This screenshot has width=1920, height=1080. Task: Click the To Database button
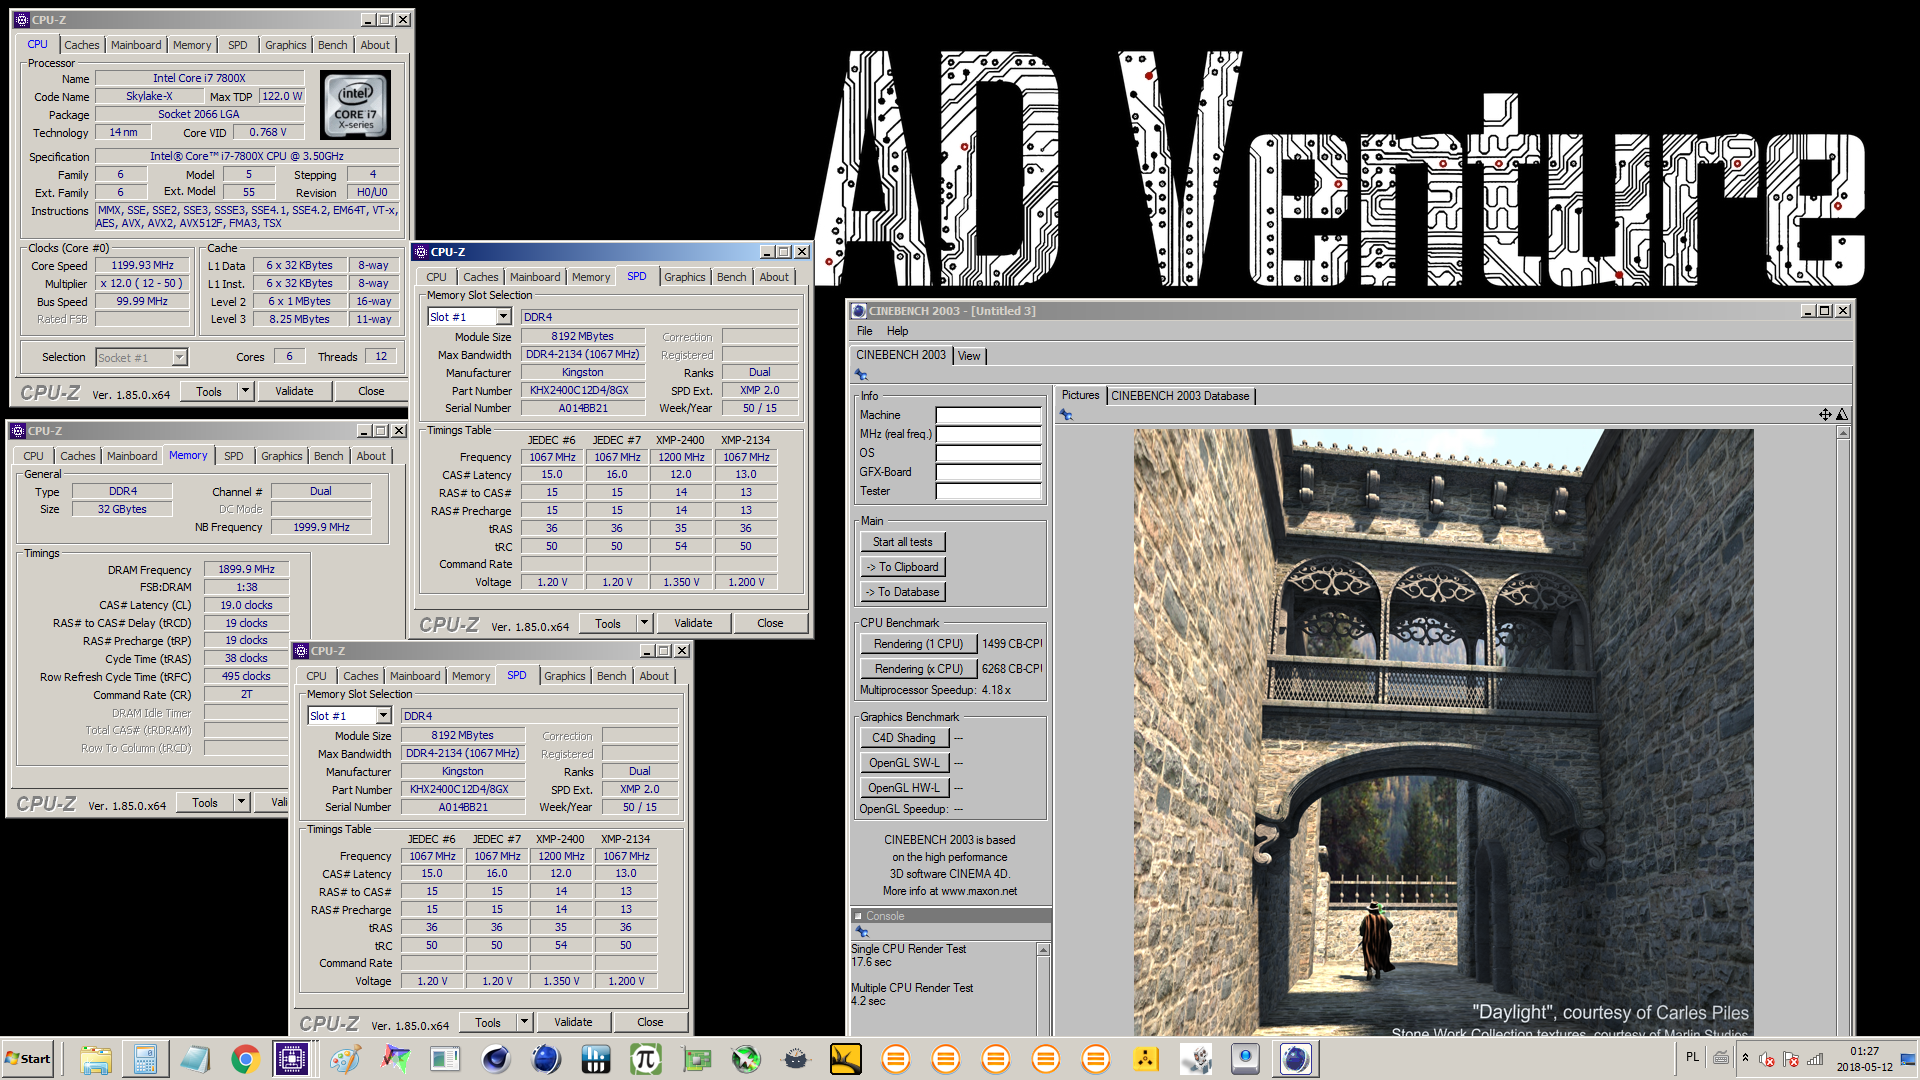(x=902, y=592)
